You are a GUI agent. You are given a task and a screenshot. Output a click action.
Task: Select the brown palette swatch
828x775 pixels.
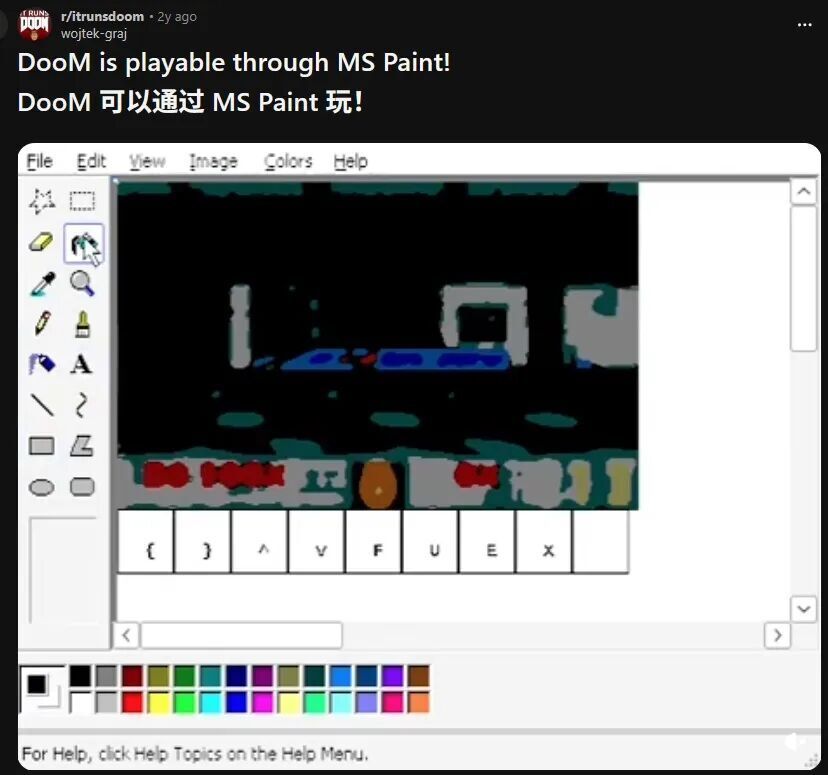click(x=419, y=676)
